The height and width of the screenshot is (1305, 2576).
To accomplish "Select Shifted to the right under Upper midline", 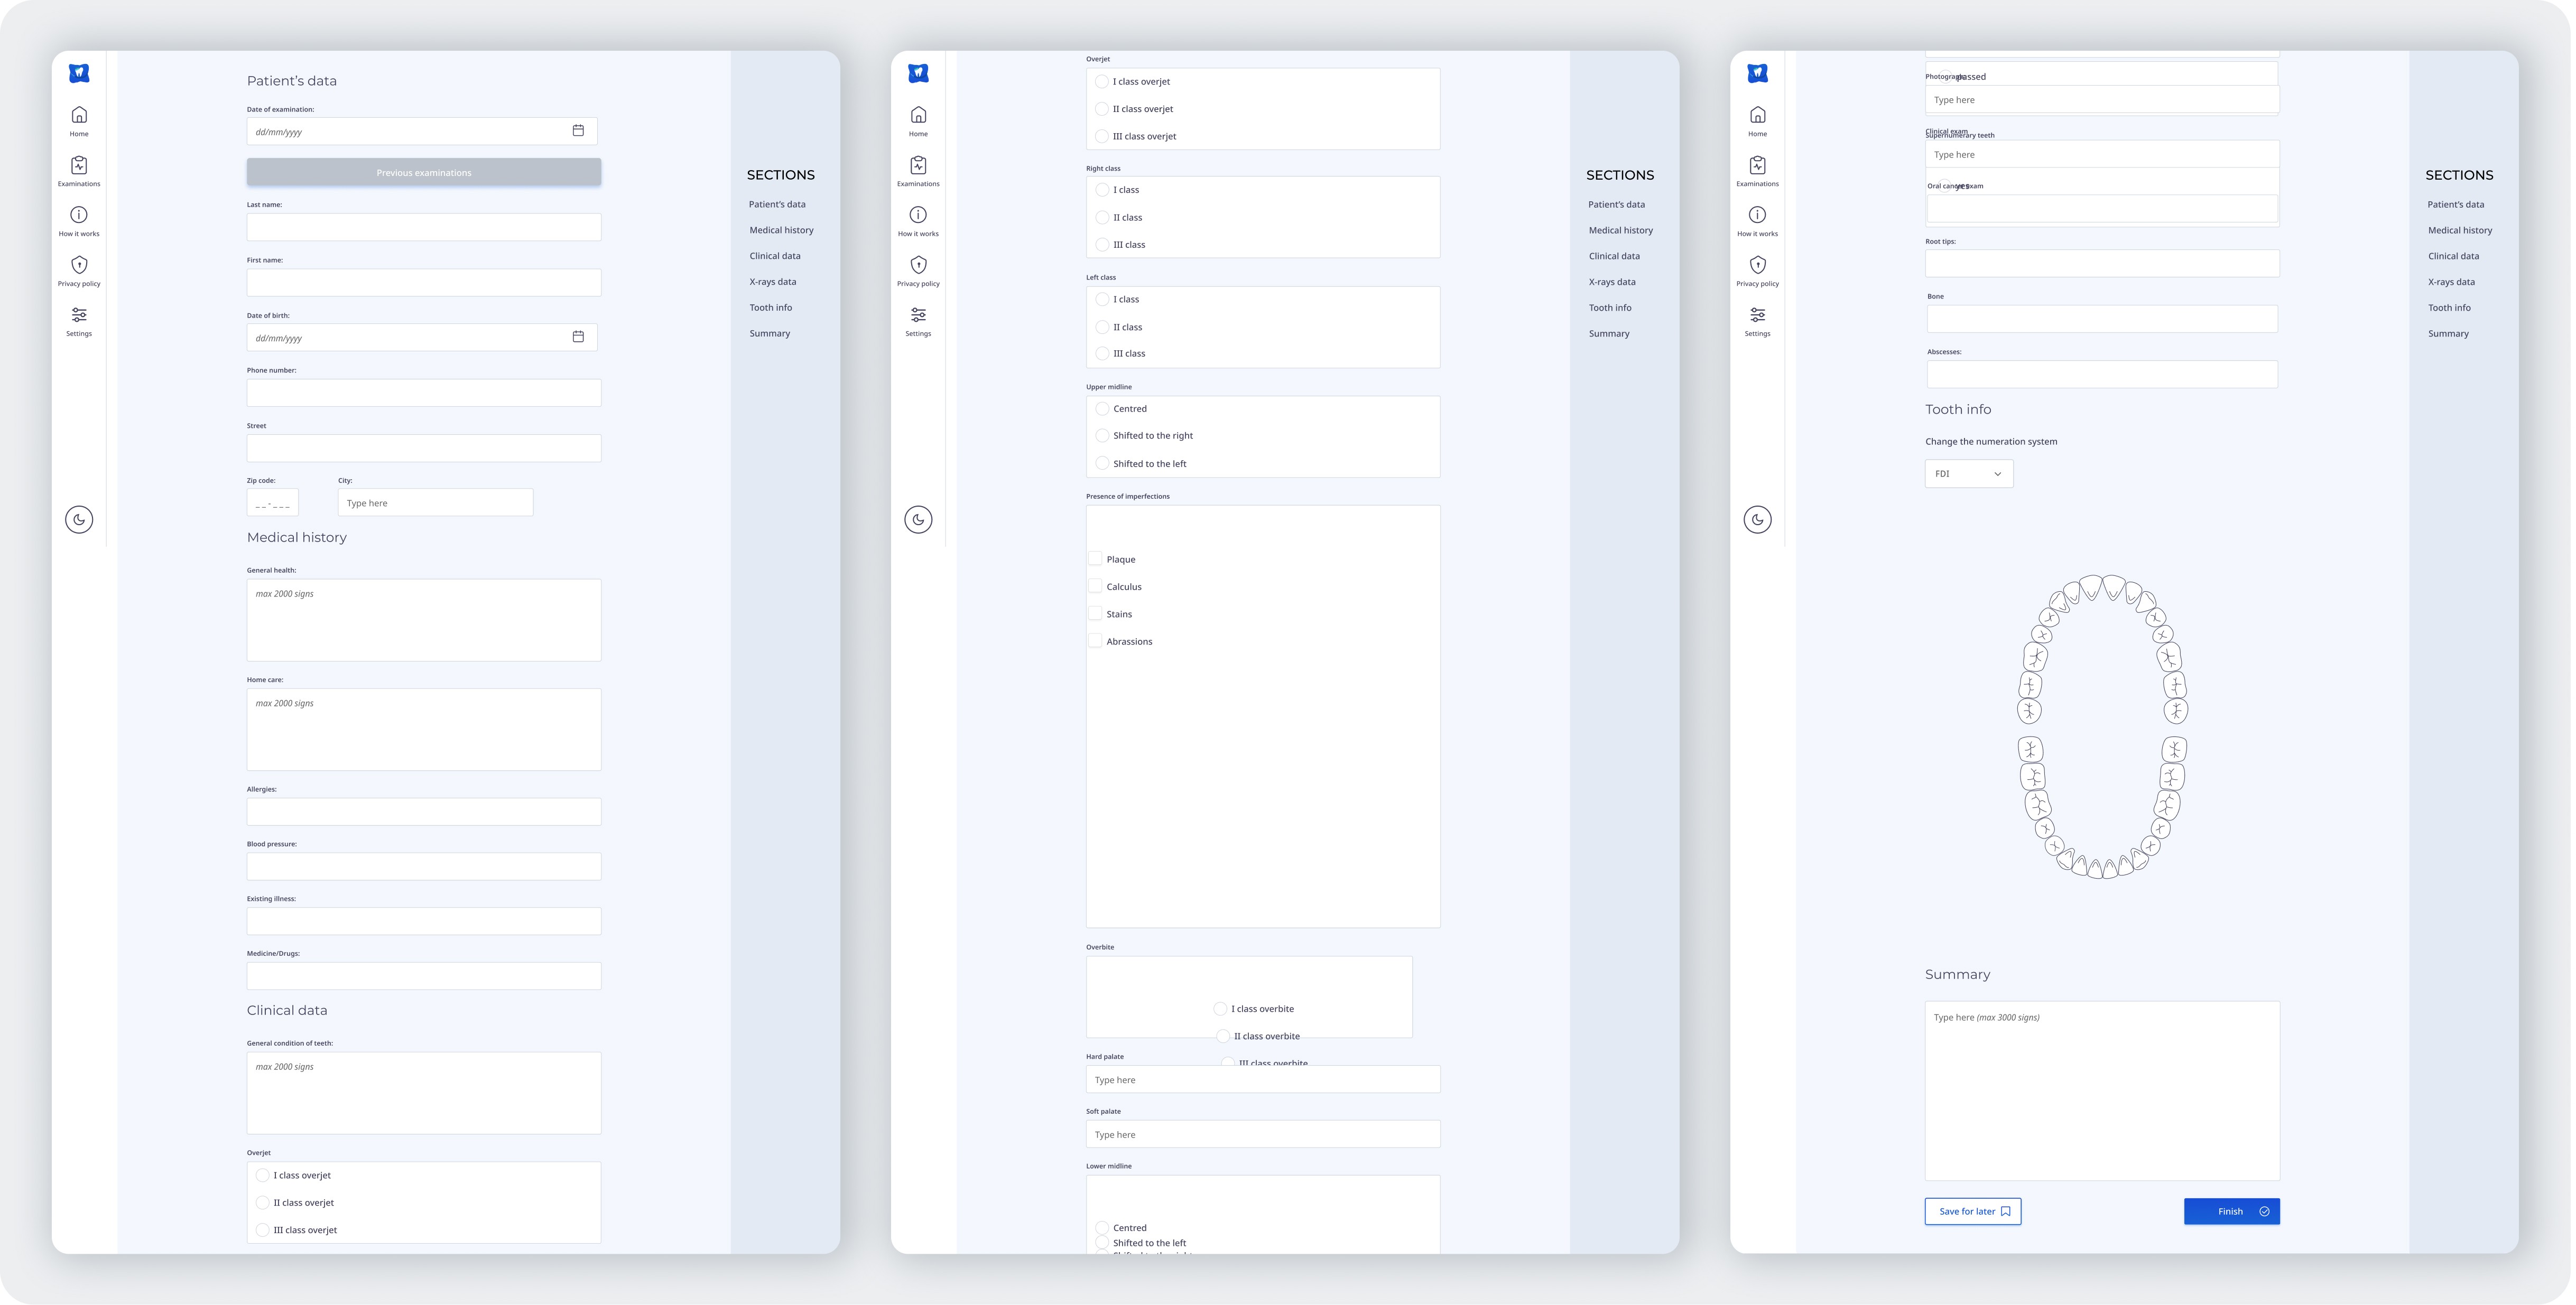I will click(x=1102, y=436).
